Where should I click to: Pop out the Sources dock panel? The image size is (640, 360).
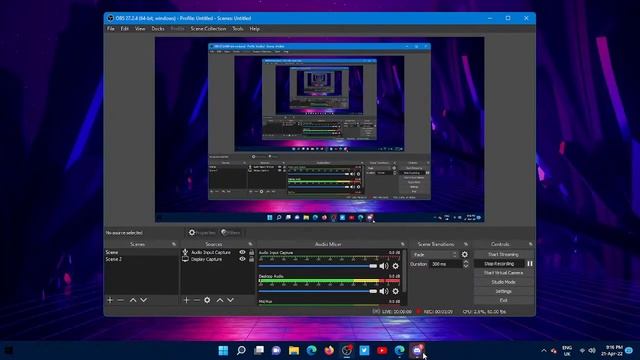click(251, 244)
